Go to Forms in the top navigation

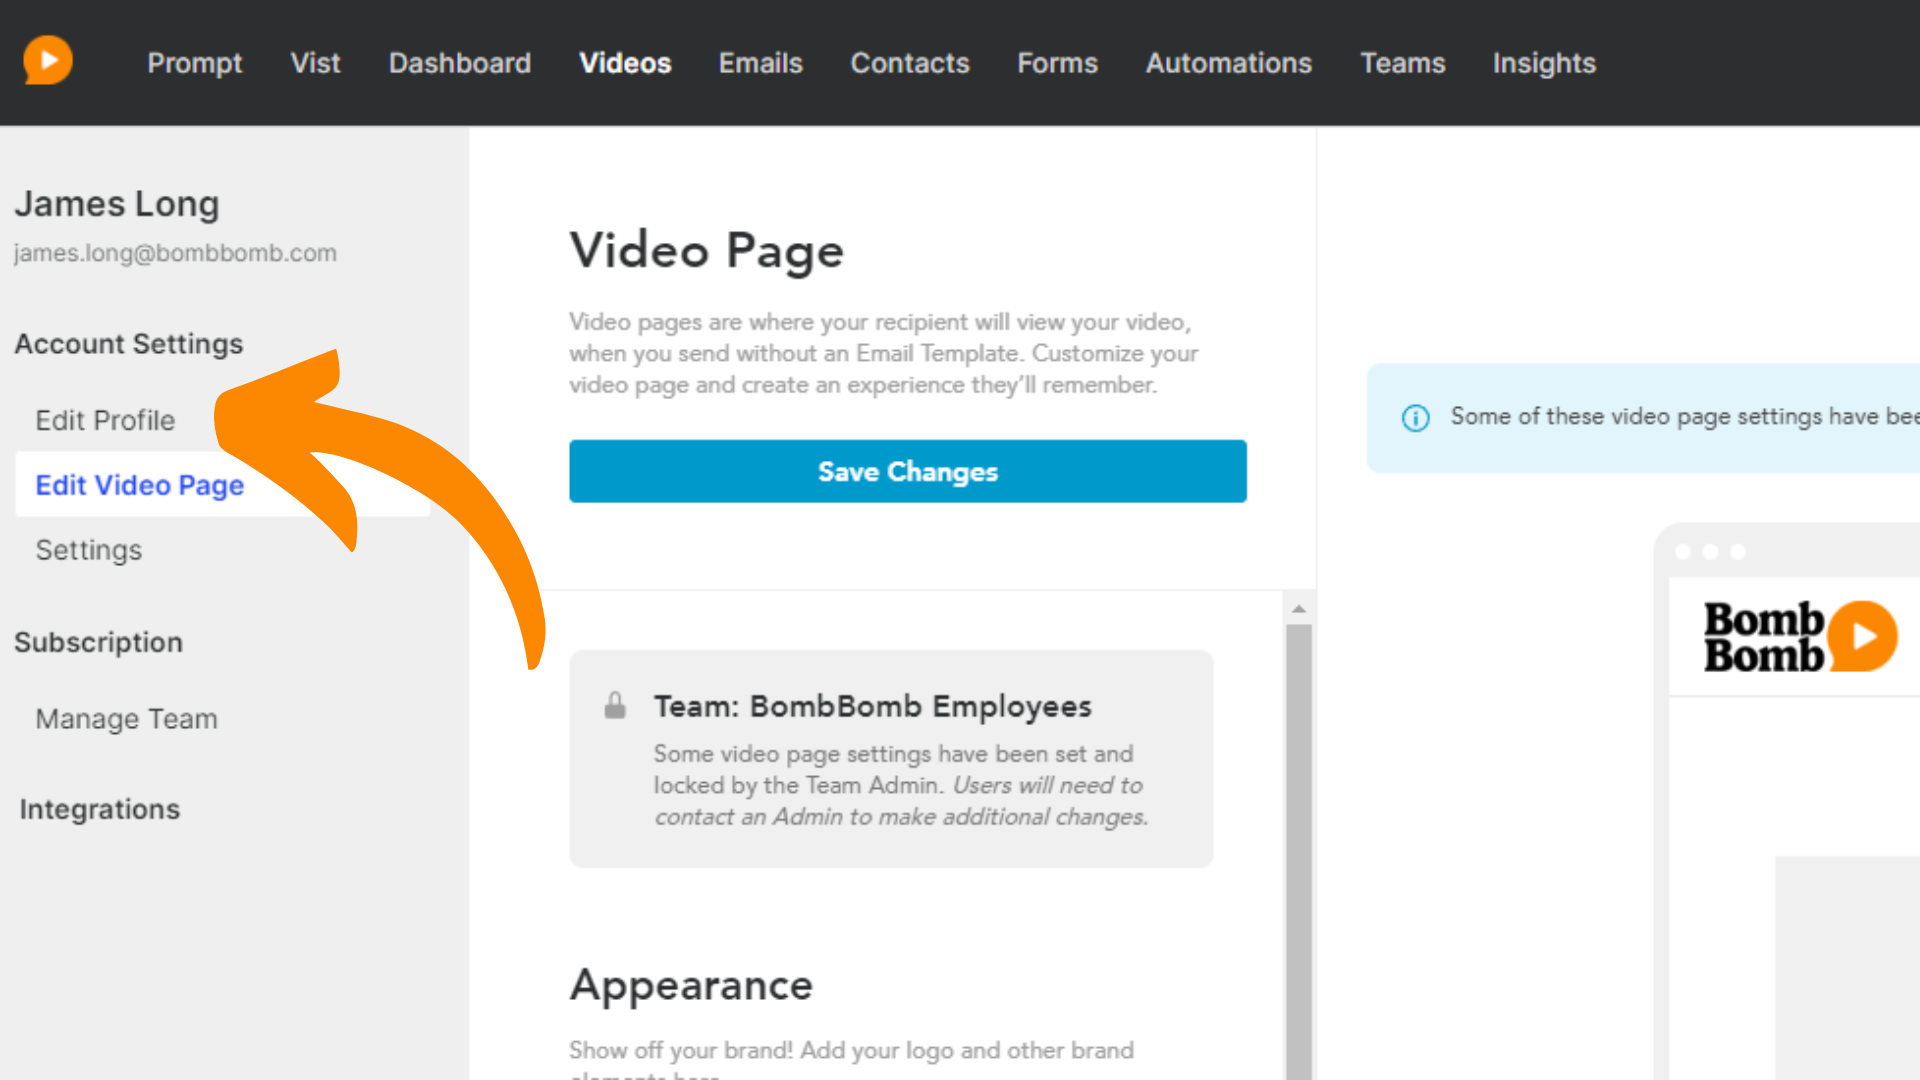[x=1057, y=63]
